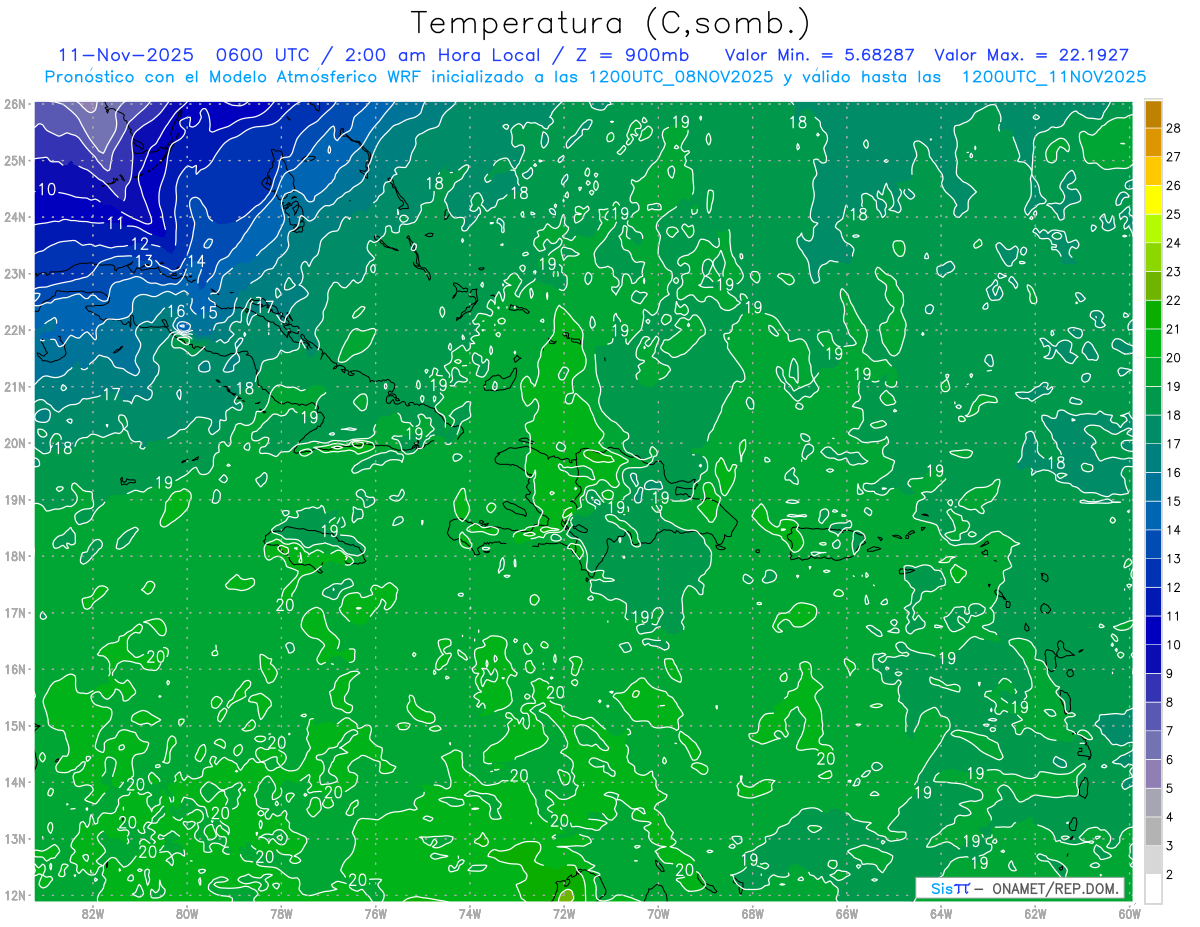Click latitude axis label "19N"
Screen dimensions: 1200x927
tap(15, 499)
